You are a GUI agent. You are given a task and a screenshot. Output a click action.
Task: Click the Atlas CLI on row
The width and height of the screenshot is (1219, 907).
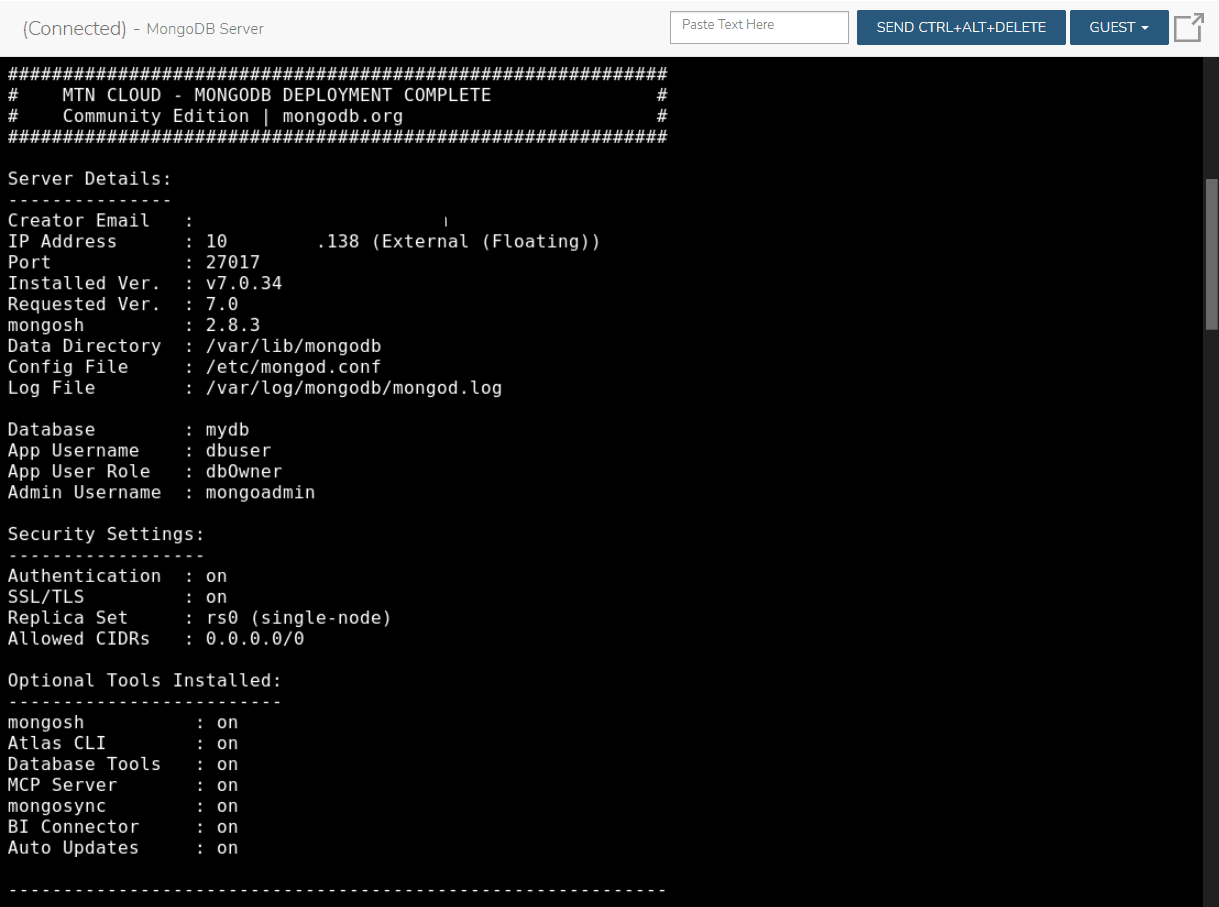[123, 745]
